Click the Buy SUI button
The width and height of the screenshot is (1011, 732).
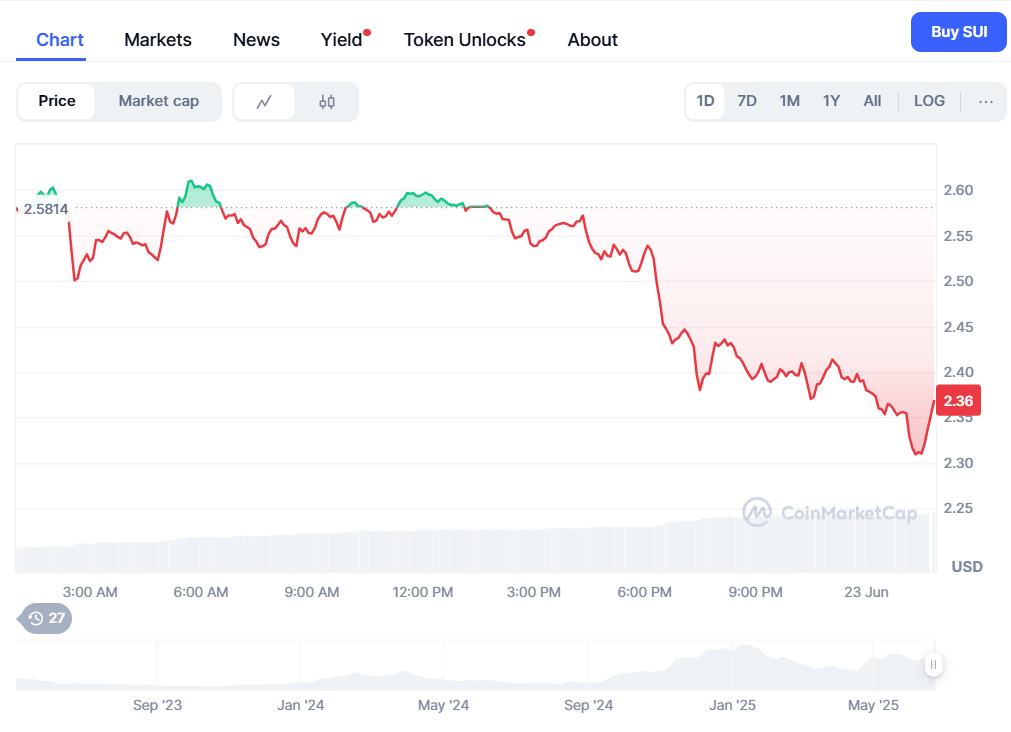tap(959, 32)
